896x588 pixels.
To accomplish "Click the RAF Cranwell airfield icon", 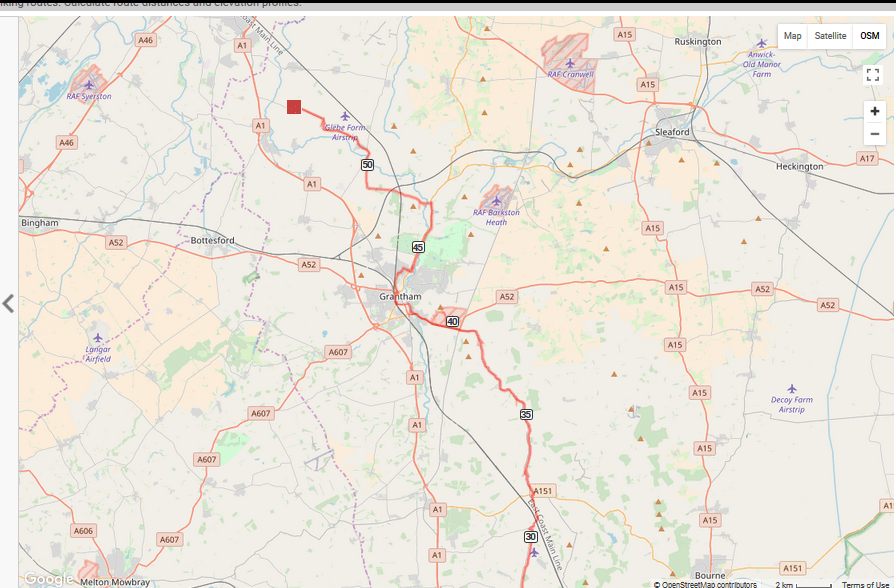I will [570, 63].
